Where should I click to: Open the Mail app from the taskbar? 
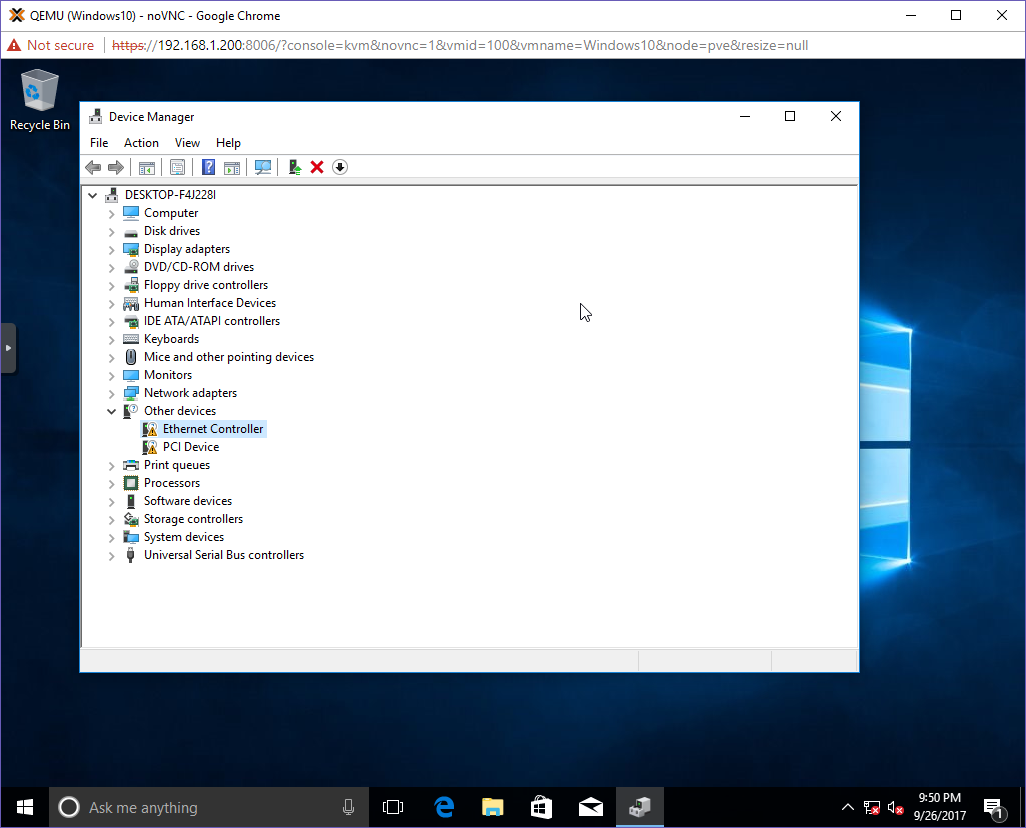pos(590,806)
